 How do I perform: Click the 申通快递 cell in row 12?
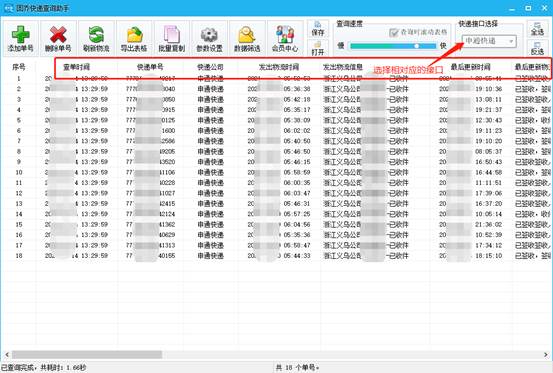point(211,193)
